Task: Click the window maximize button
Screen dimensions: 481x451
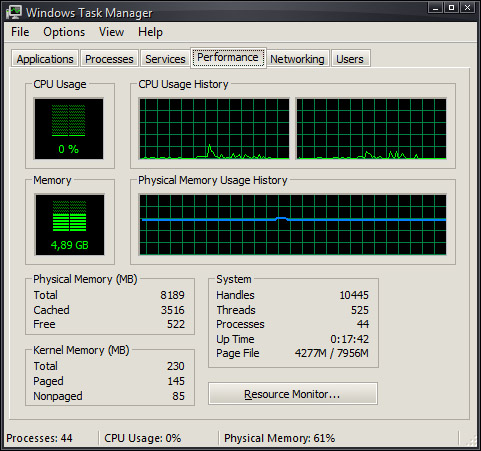Action: pos(451,8)
